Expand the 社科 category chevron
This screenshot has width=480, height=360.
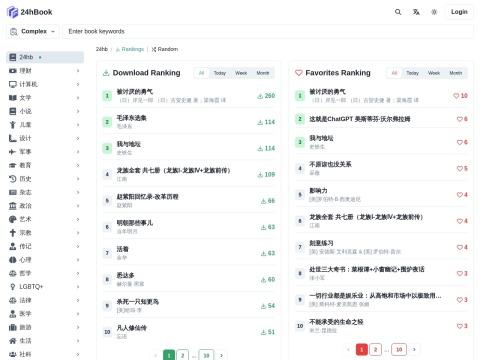coord(78,354)
